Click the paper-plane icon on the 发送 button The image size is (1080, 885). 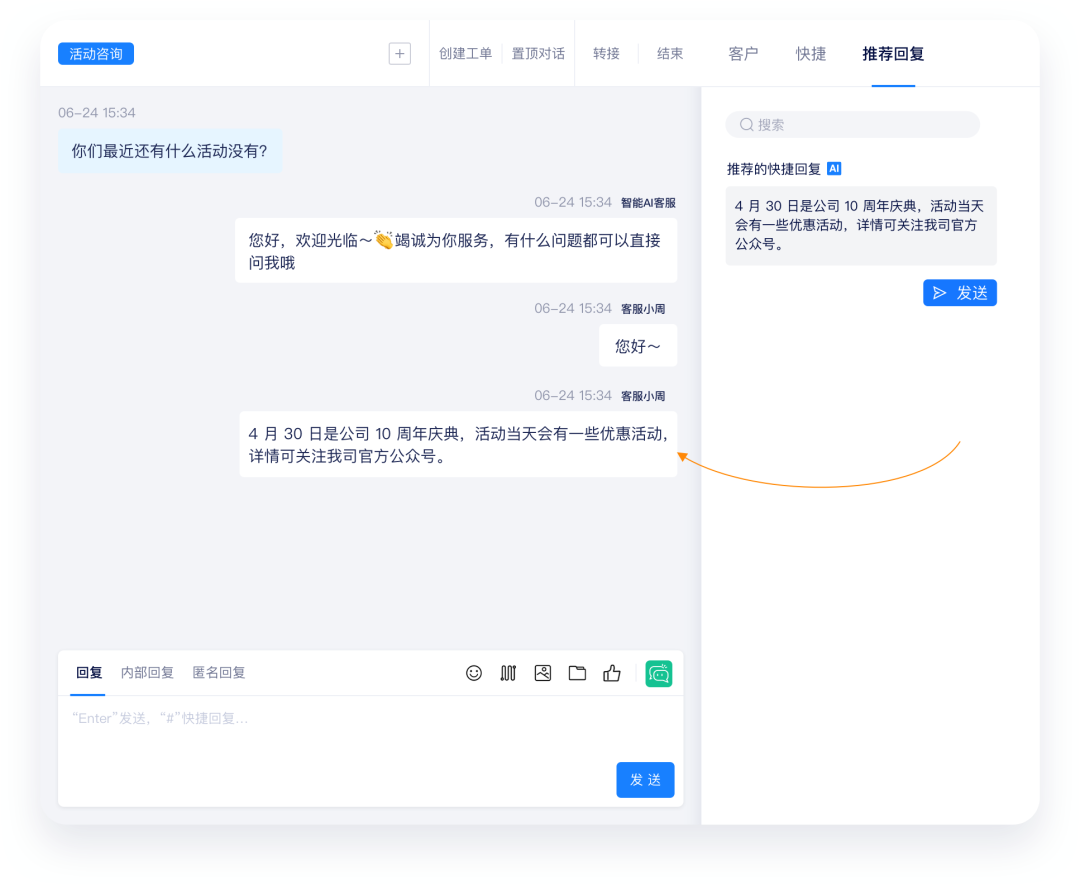938,293
